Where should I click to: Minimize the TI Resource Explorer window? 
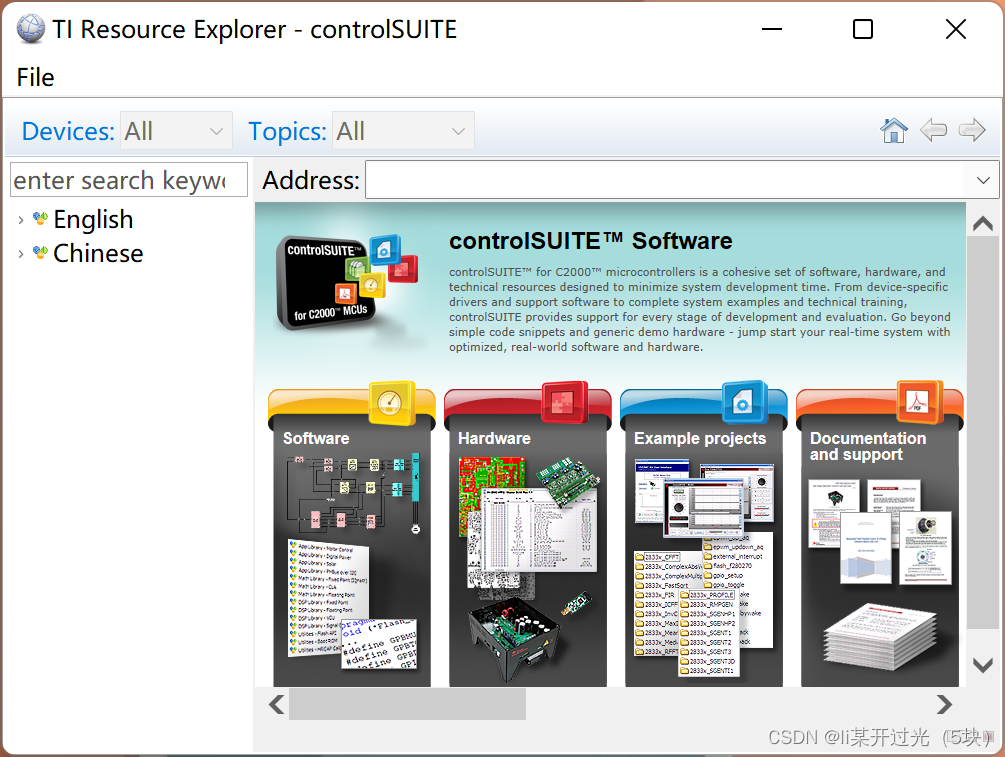772,29
